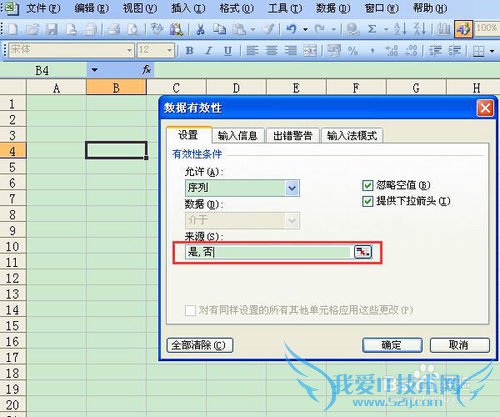Click the Increase Decimal icon
Screen dimensions: 500x417
(392, 51)
